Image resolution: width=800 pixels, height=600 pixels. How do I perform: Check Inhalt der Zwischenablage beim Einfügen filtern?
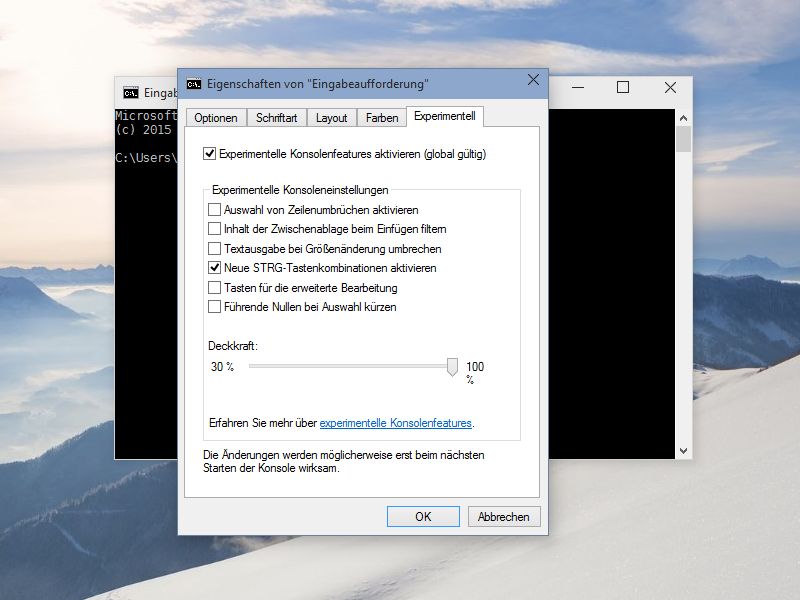click(x=214, y=229)
